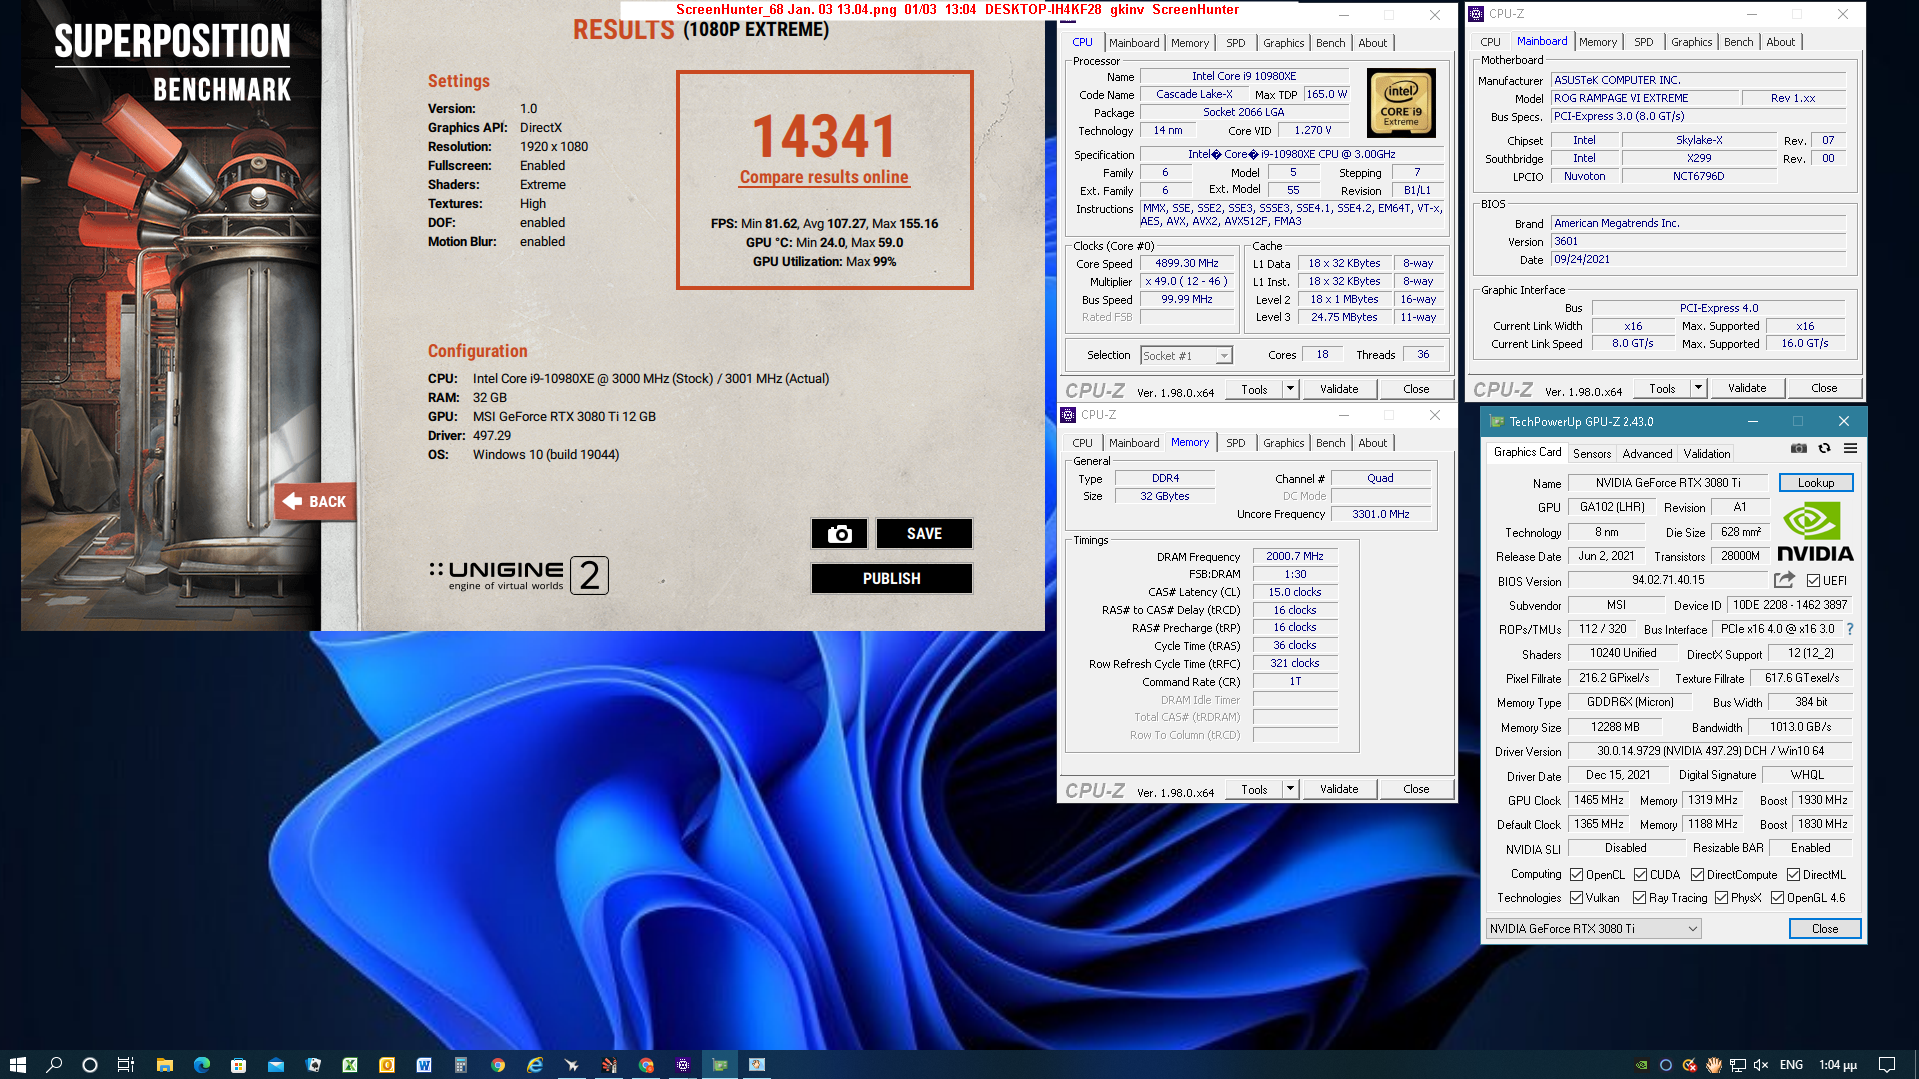The image size is (1919, 1079).
Task: Open Graphics tab in the CPU-Z CPU window
Action: pyautogui.click(x=1283, y=43)
